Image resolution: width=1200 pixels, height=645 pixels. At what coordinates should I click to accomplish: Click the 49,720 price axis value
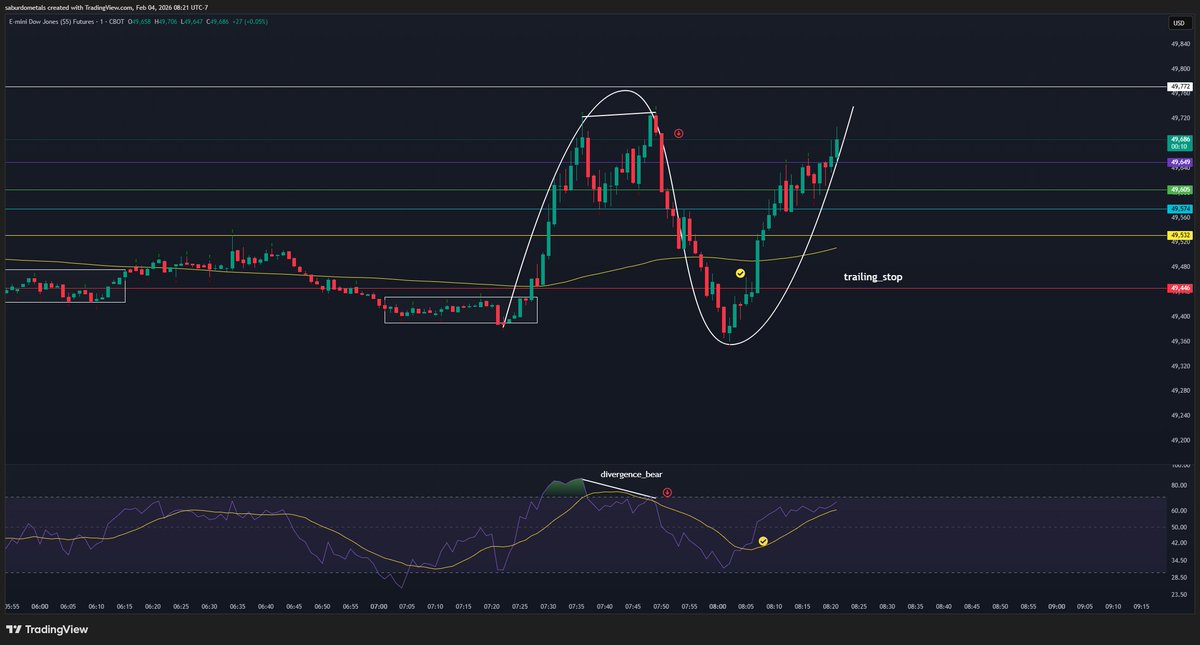pyautogui.click(x=1180, y=118)
